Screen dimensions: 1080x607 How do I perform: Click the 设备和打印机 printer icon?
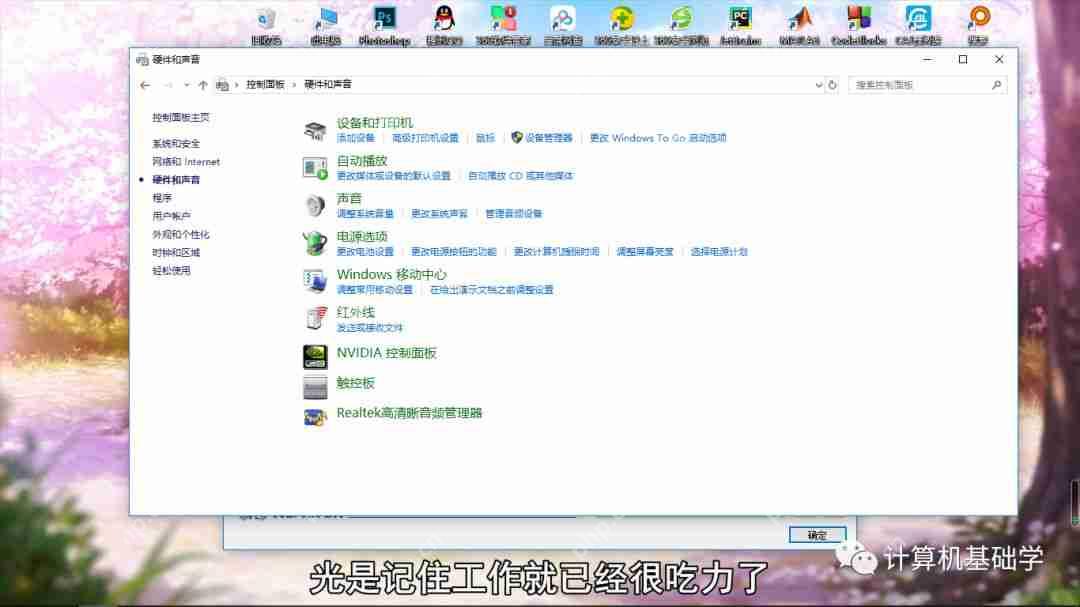point(317,129)
